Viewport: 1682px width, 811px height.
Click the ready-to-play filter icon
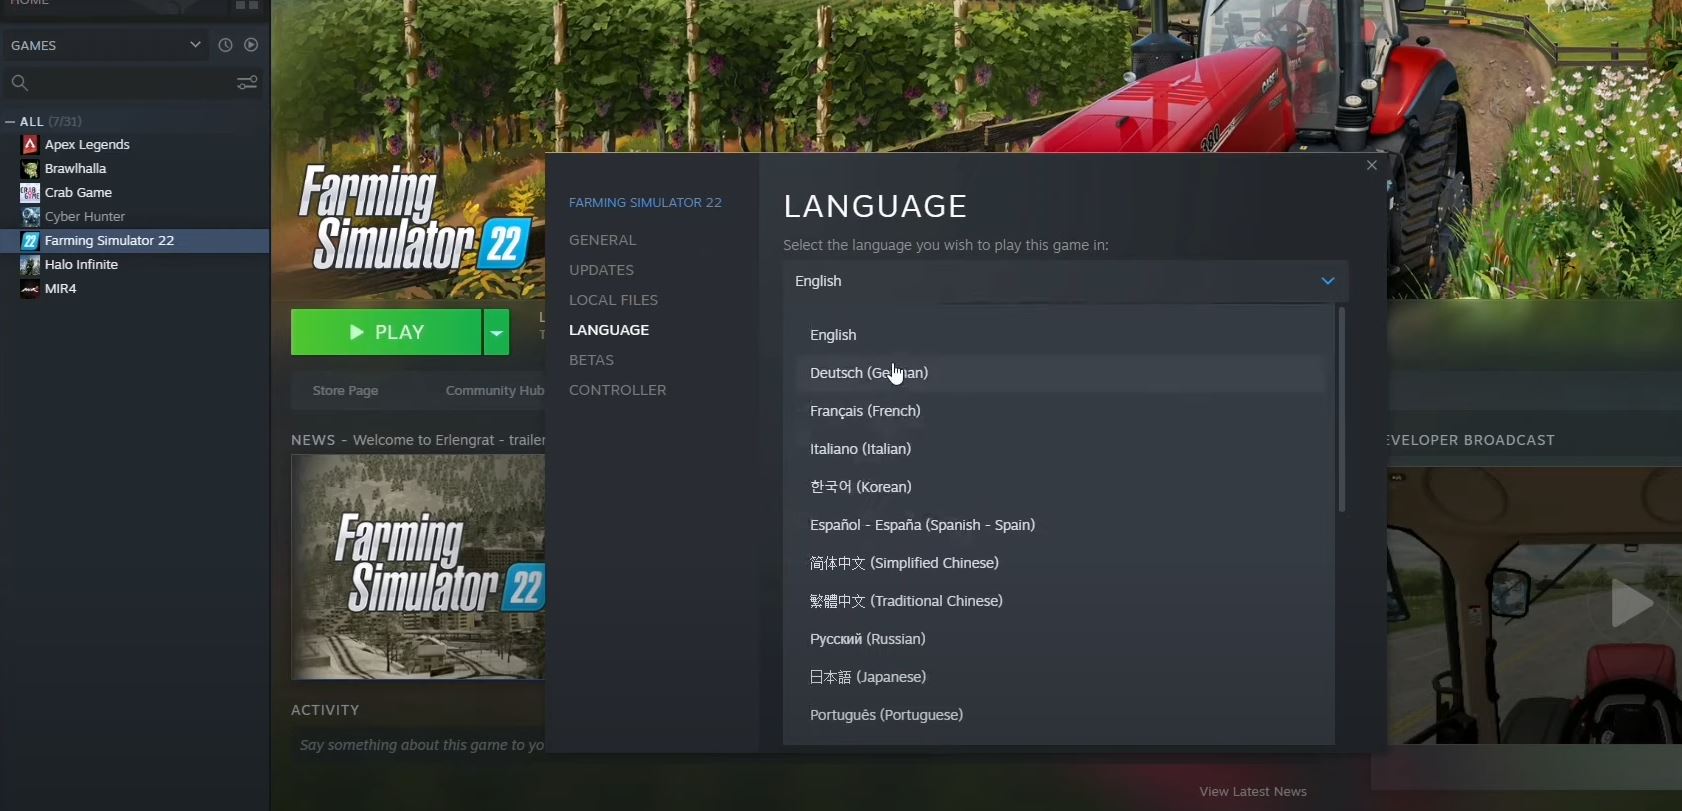tap(251, 45)
